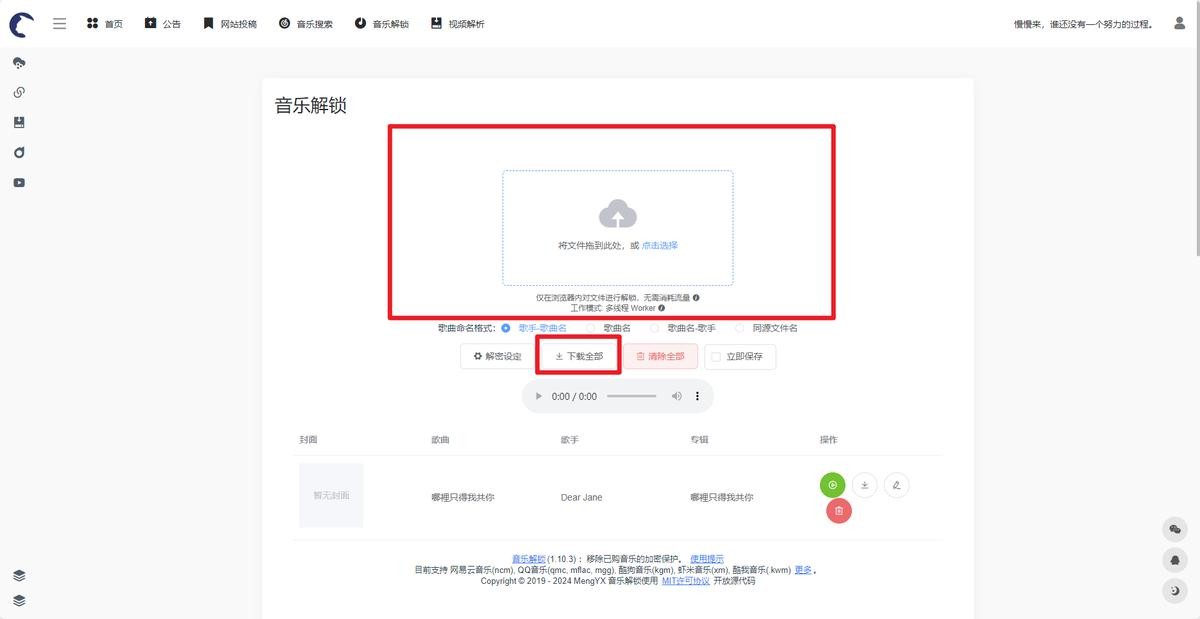Download the song 哪裡只得我共你 via row icon
The height and width of the screenshot is (619, 1200).
[x=865, y=485]
